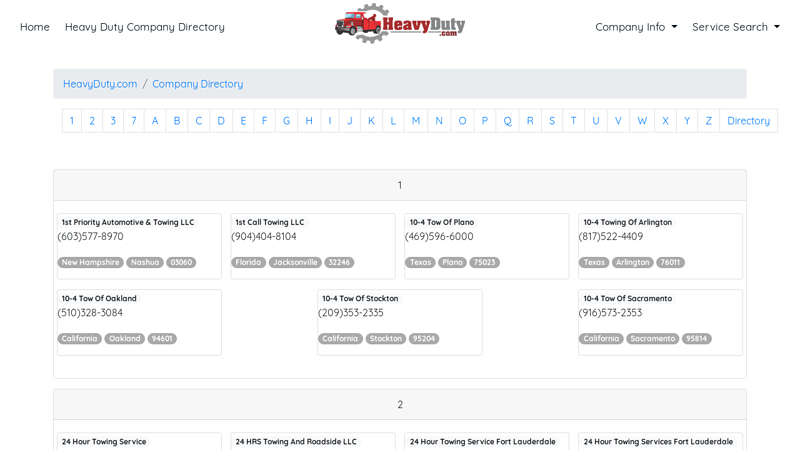
Task: Open 10-4 Towing Of Arlington listing
Action: click(628, 222)
